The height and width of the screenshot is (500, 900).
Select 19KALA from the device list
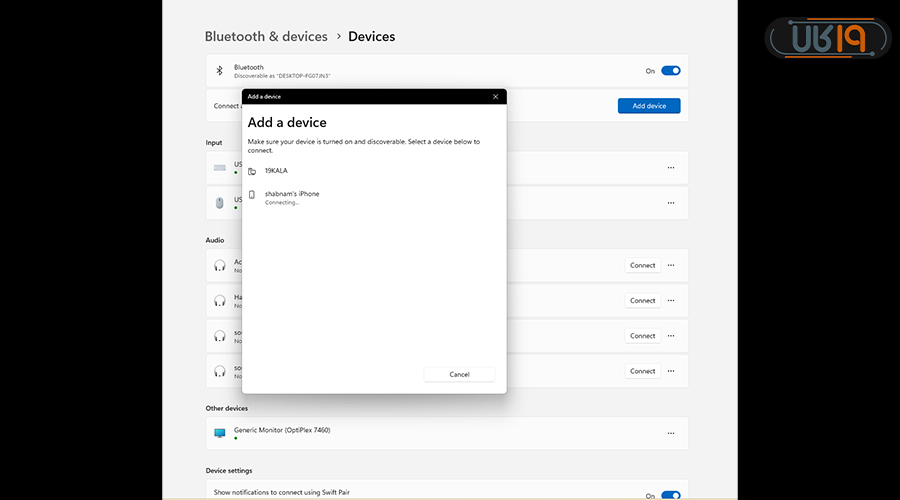point(276,171)
